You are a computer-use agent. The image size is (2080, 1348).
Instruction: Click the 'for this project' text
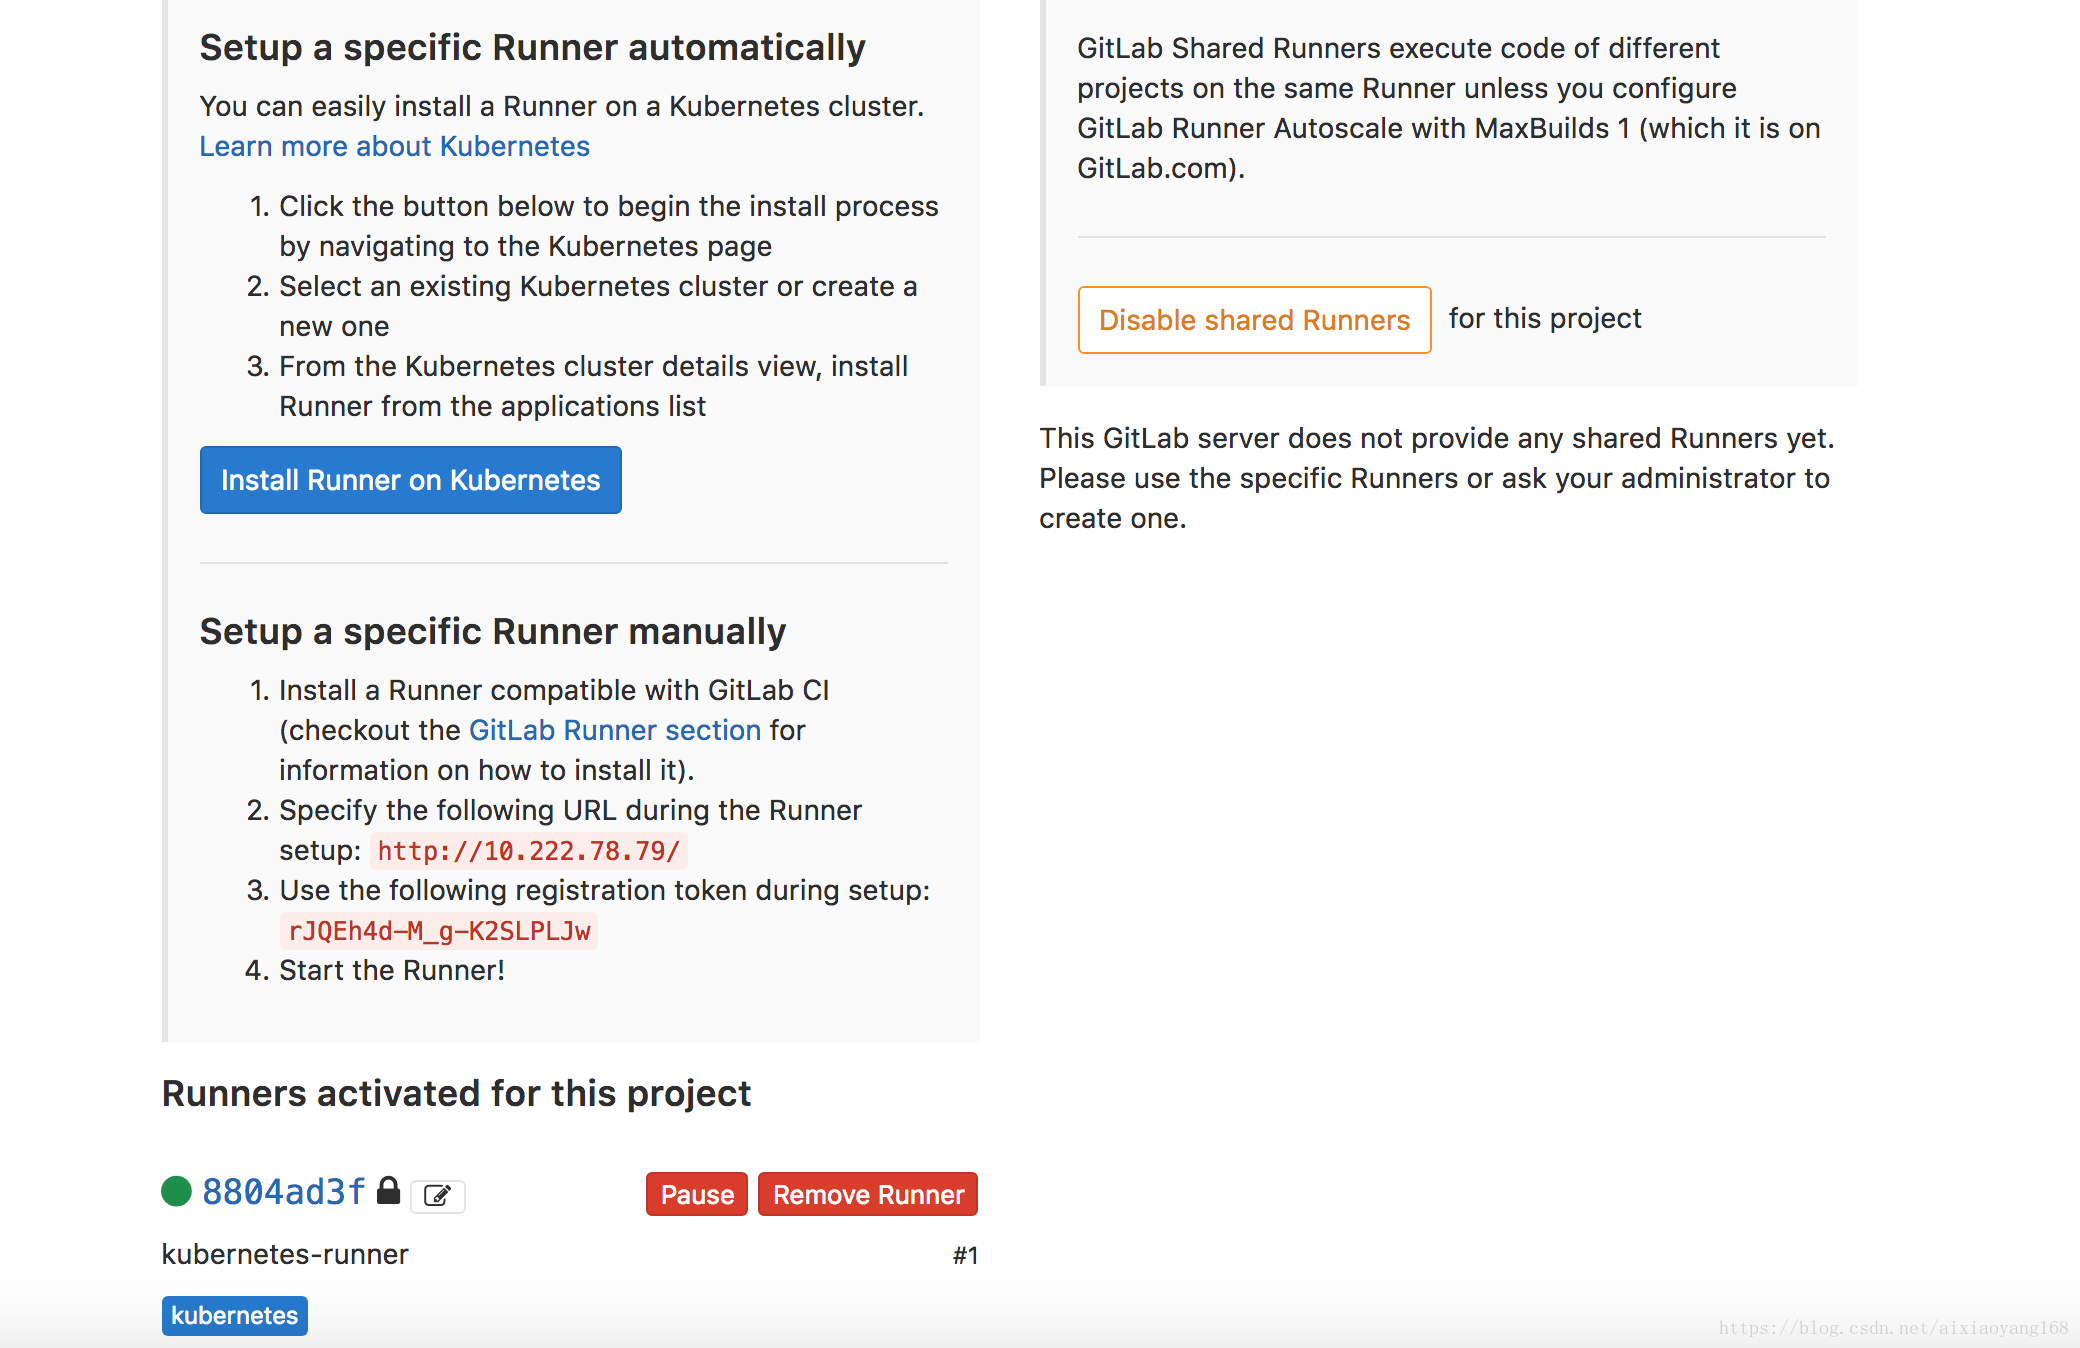point(1545,318)
